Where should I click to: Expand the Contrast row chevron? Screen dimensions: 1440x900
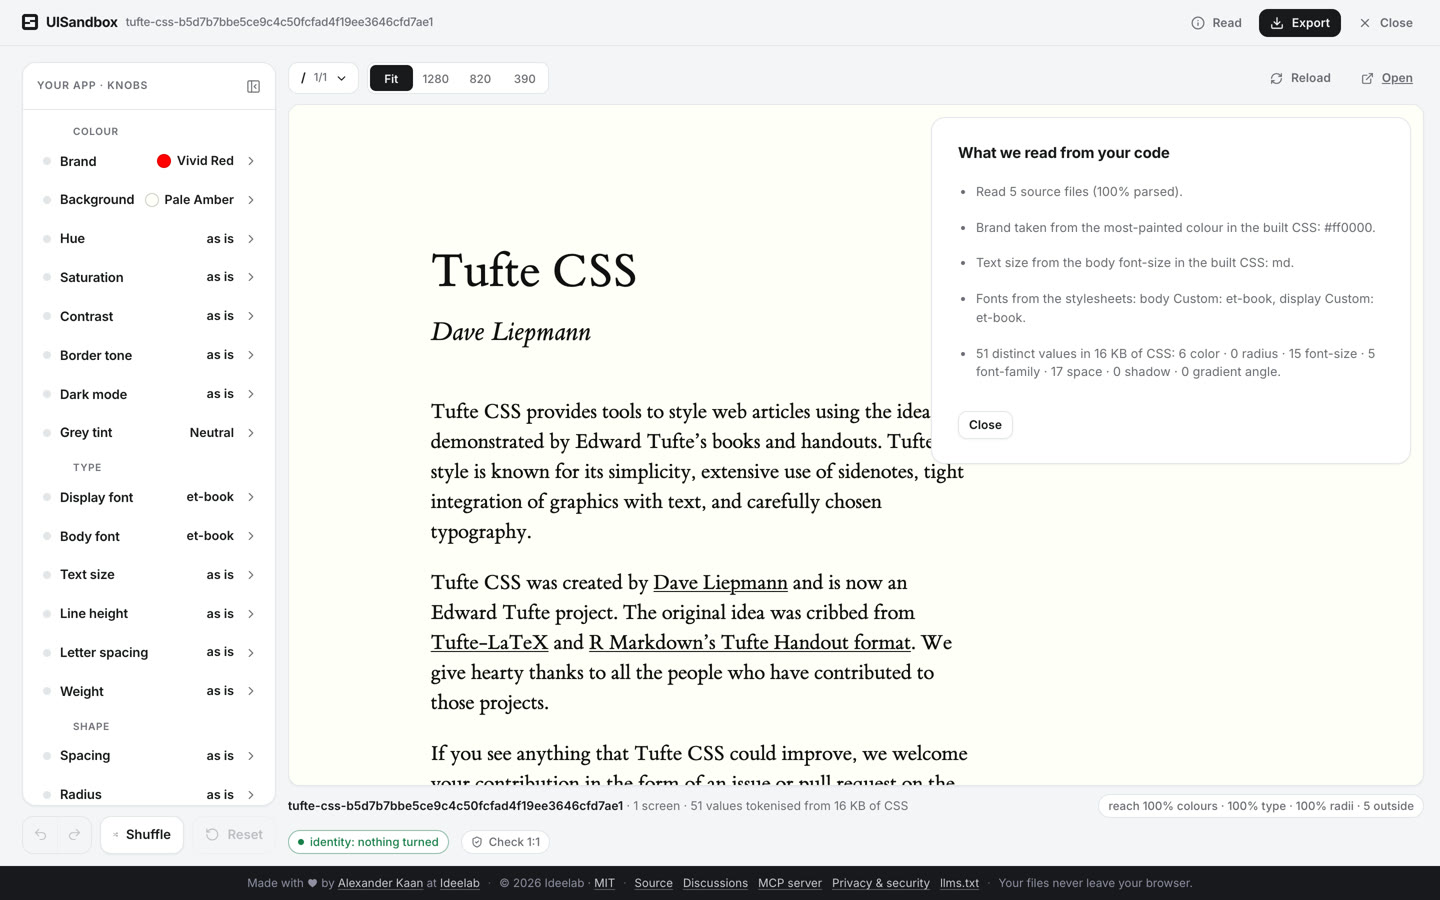tap(251, 316)
